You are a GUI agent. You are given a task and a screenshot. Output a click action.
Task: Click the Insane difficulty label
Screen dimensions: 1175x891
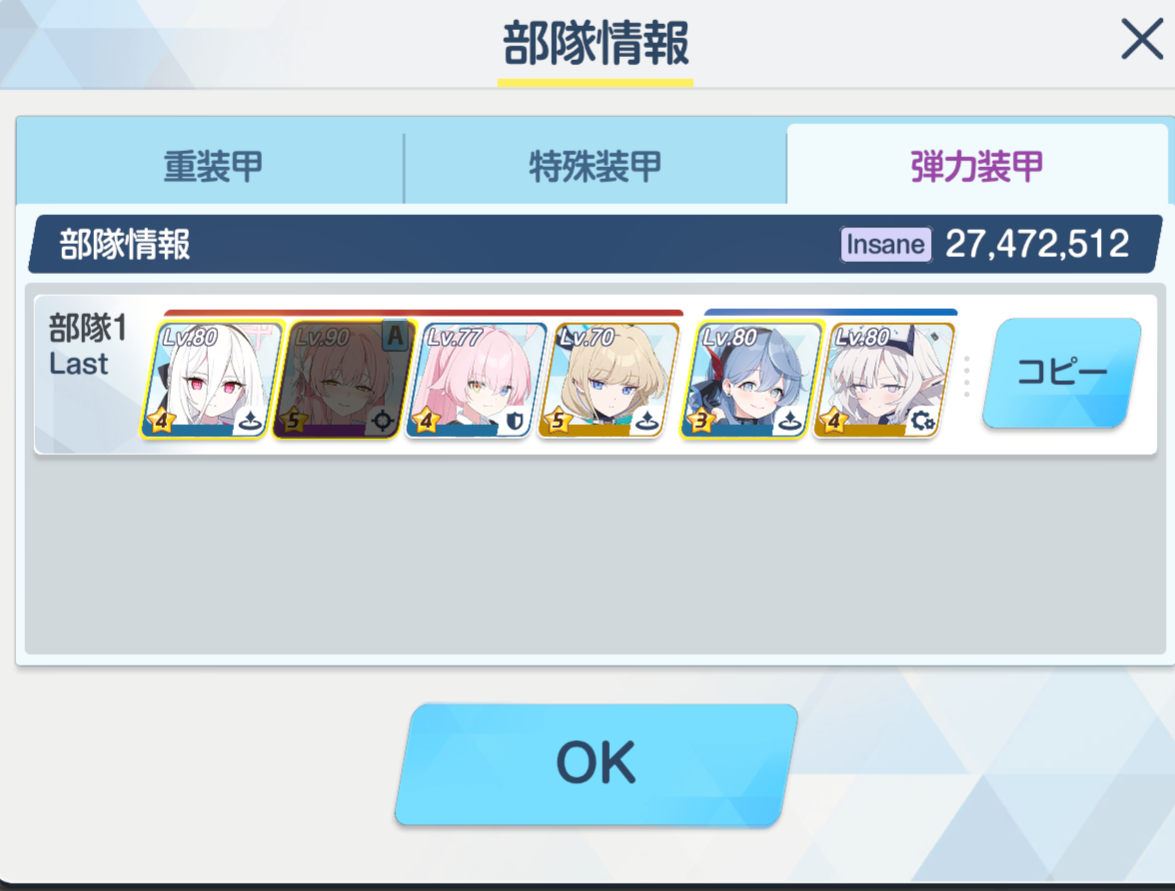click(886, 244)
